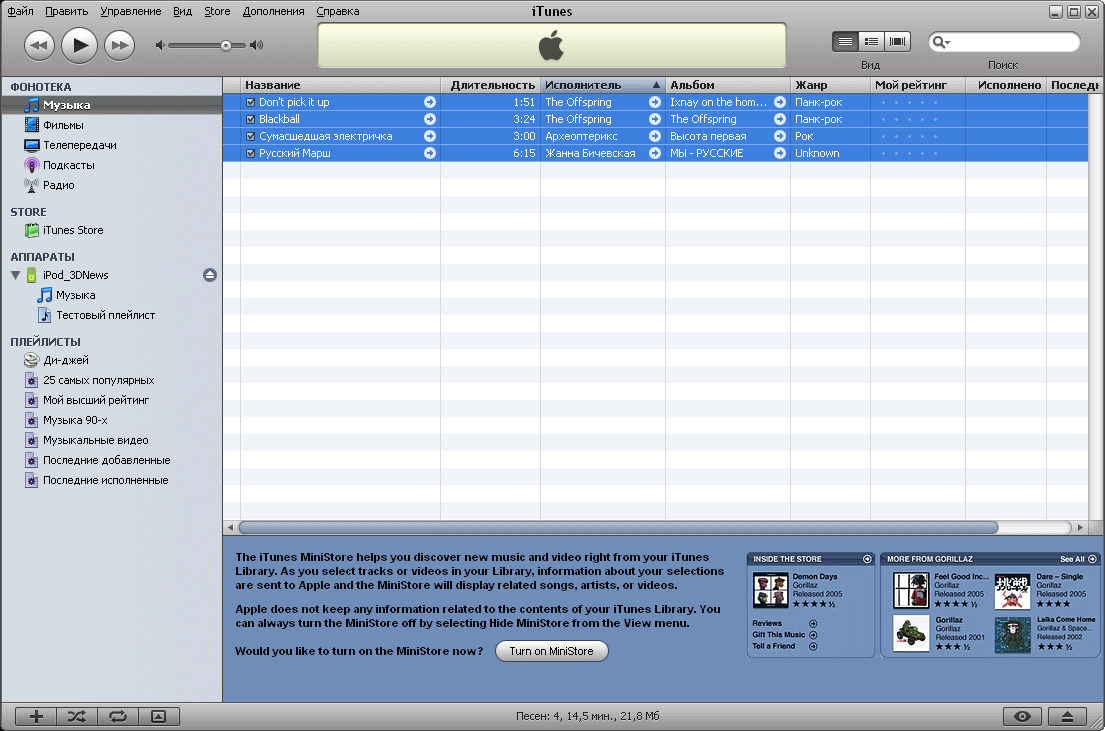Open the Файл menu
The image size is (1105, 731).
[20, 11]
